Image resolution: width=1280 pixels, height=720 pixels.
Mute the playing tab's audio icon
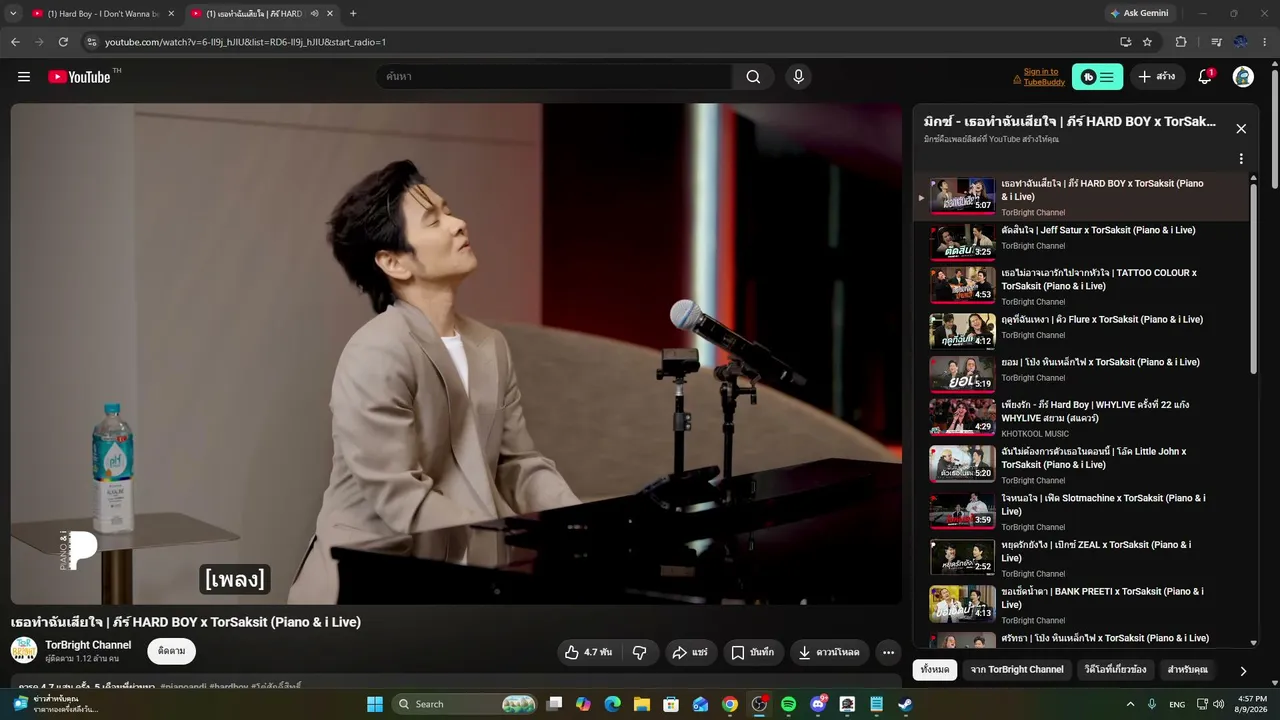click(x=315, y=14)
